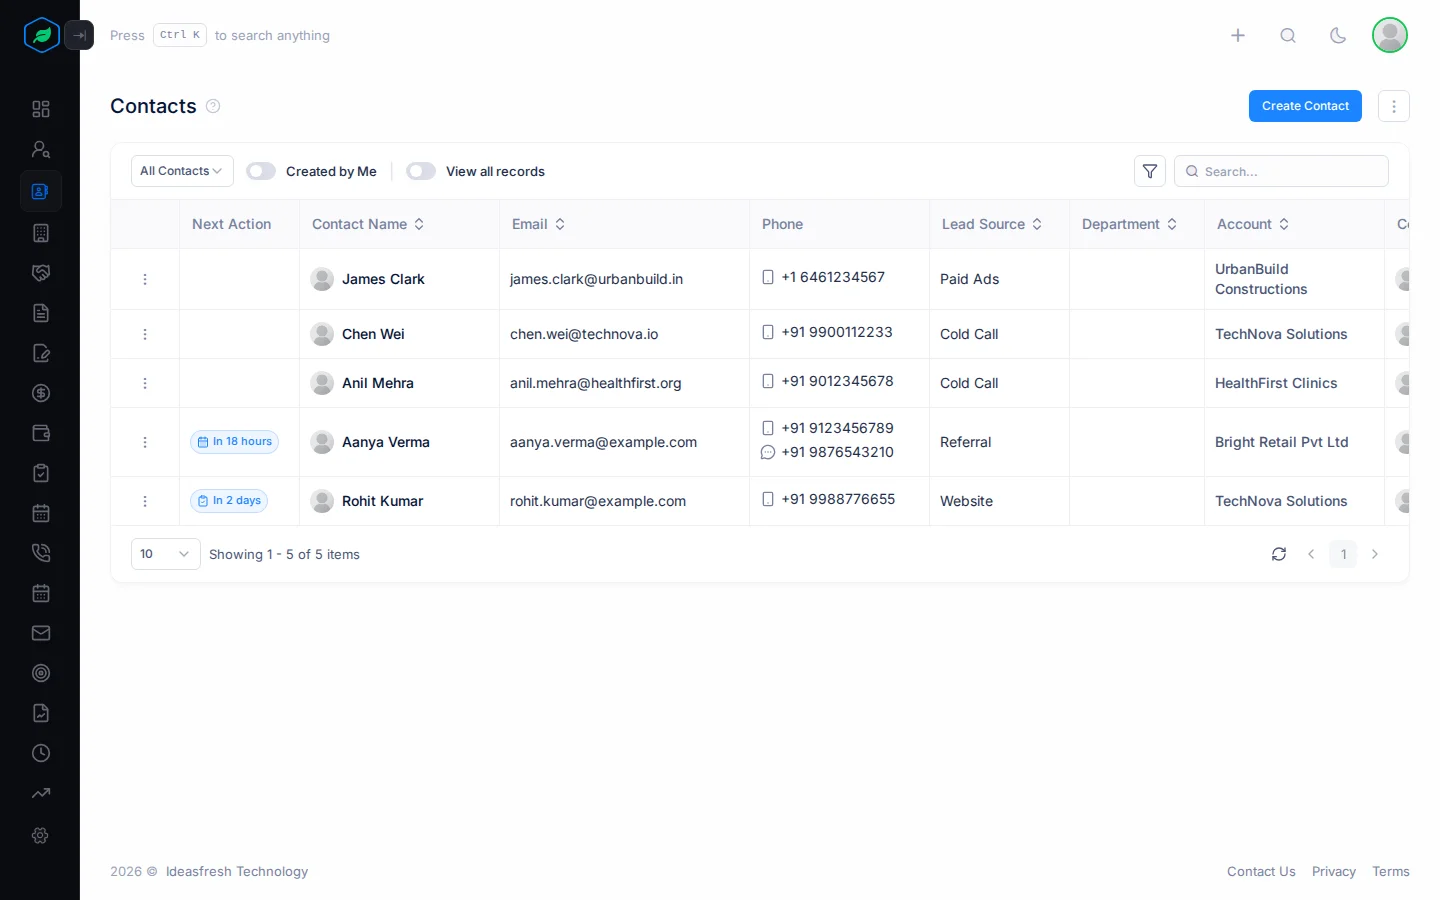This screenshot has height=900, width=1440.
Task: Refresh the contacts table
Action: tap(1279, 554)
